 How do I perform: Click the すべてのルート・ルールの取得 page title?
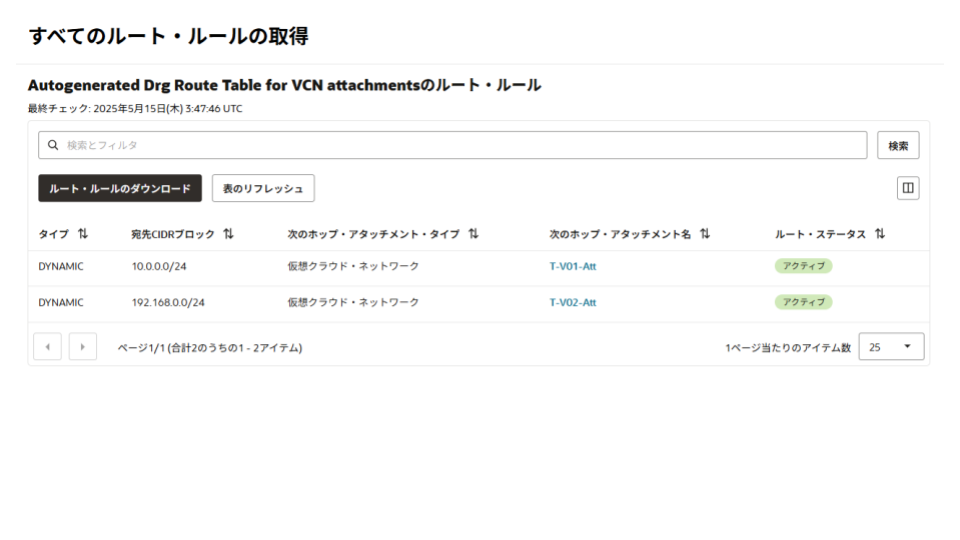pyautogui.click(x=168, y=36)
